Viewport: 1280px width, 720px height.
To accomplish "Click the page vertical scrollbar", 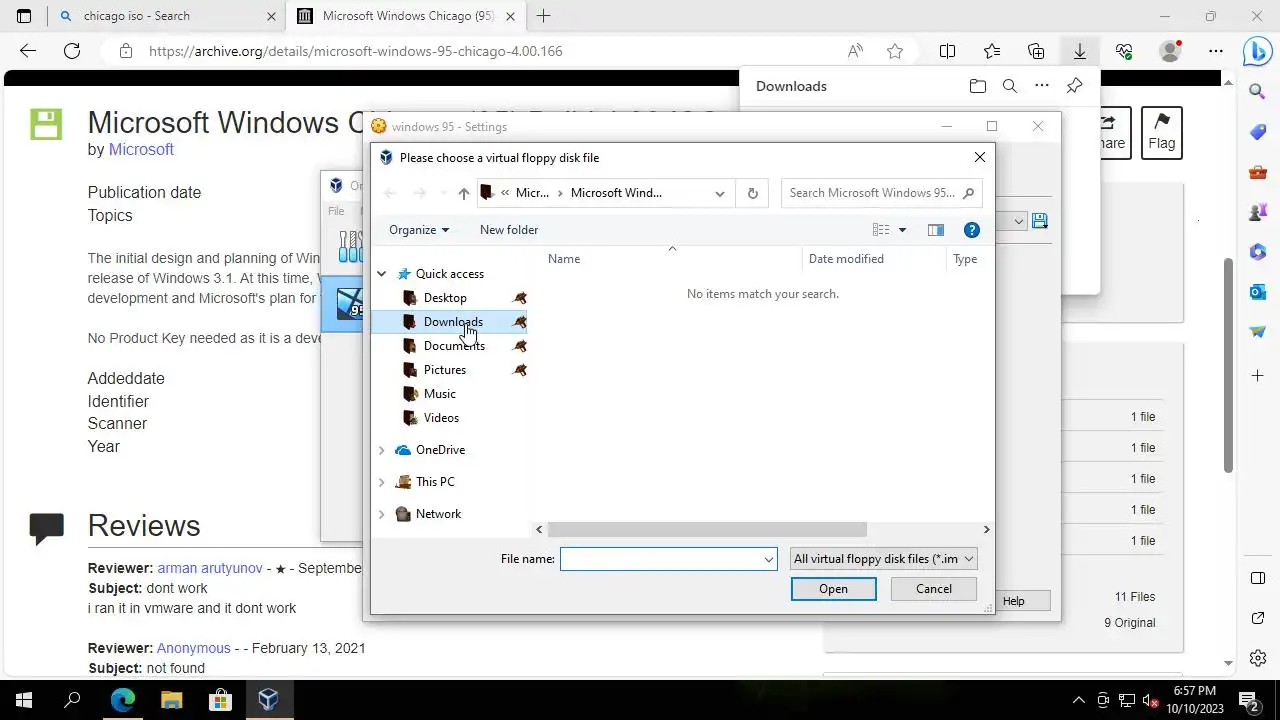I will point(1228,365).
